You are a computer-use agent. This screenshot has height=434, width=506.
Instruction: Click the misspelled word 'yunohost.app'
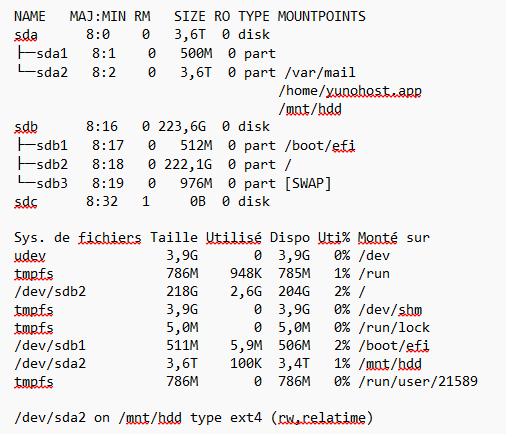(373, 91)
